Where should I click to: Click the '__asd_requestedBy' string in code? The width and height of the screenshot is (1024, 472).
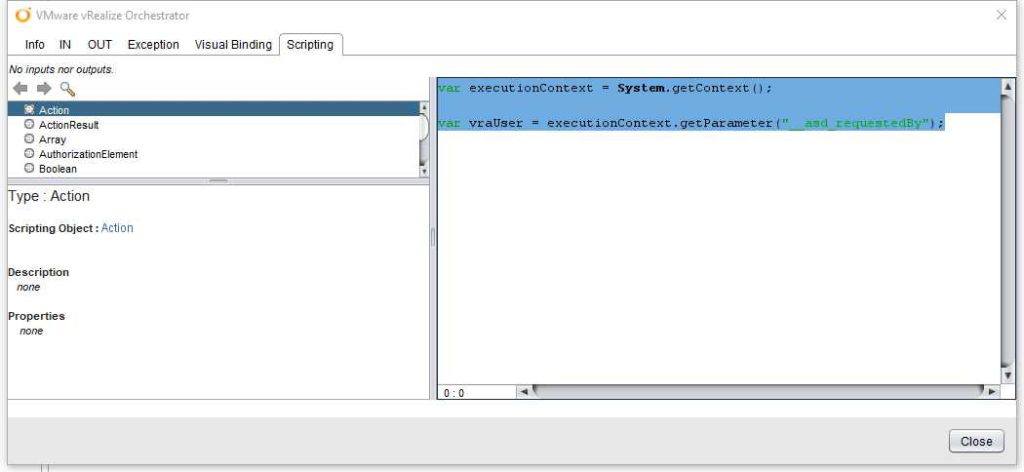click(856, 123)
